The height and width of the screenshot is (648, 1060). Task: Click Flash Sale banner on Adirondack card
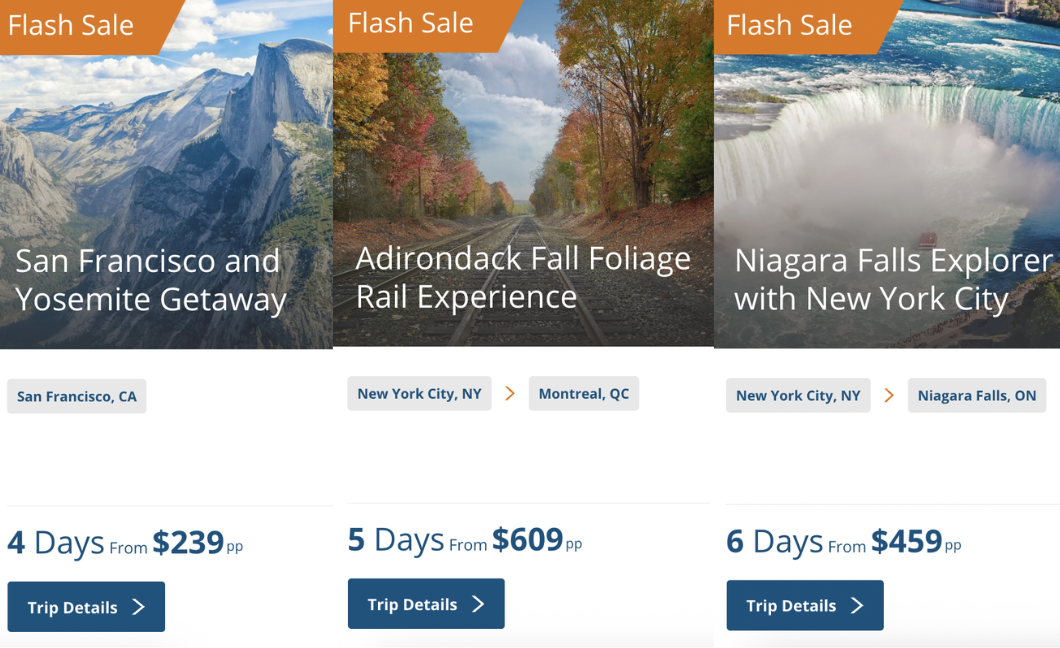click(x=411, y=23)
